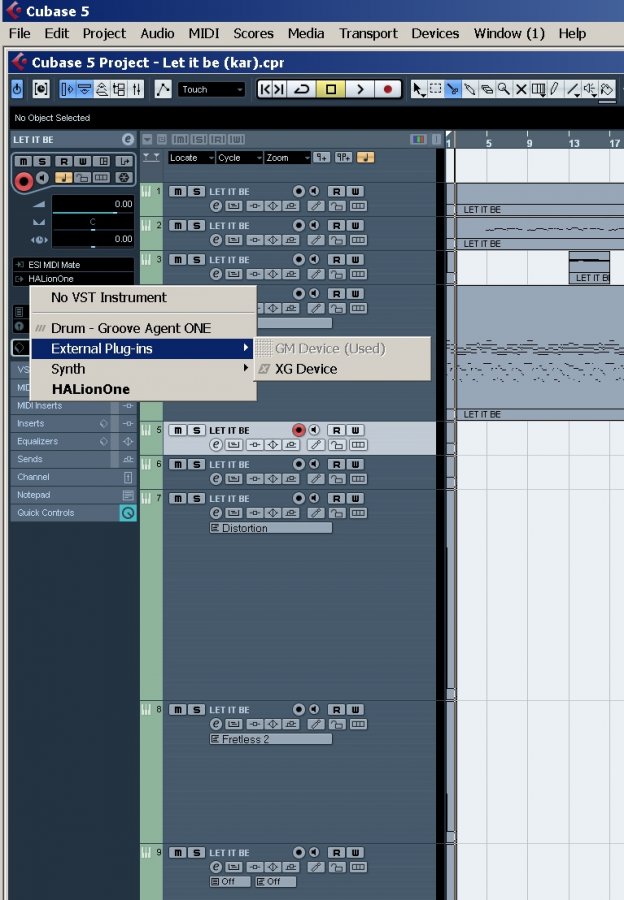Toggle the Inspector large red record enable
The width and height of the screenshot is (624, 900).
pos(24,181)
